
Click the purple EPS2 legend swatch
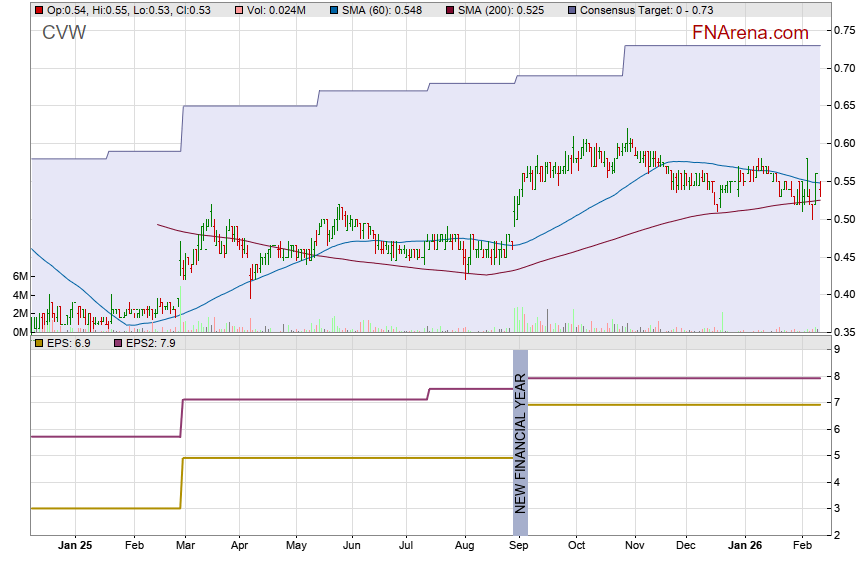click(116, 343)
